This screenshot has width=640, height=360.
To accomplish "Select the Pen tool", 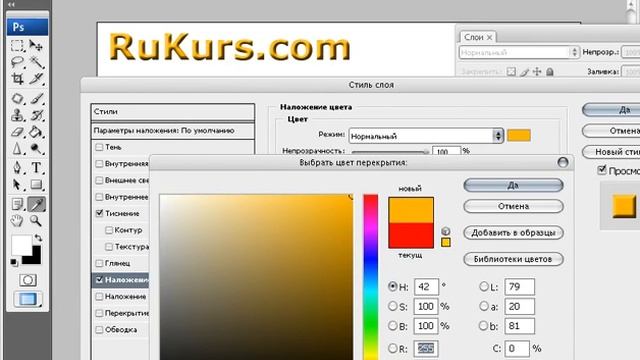I will tap(17, 168).
